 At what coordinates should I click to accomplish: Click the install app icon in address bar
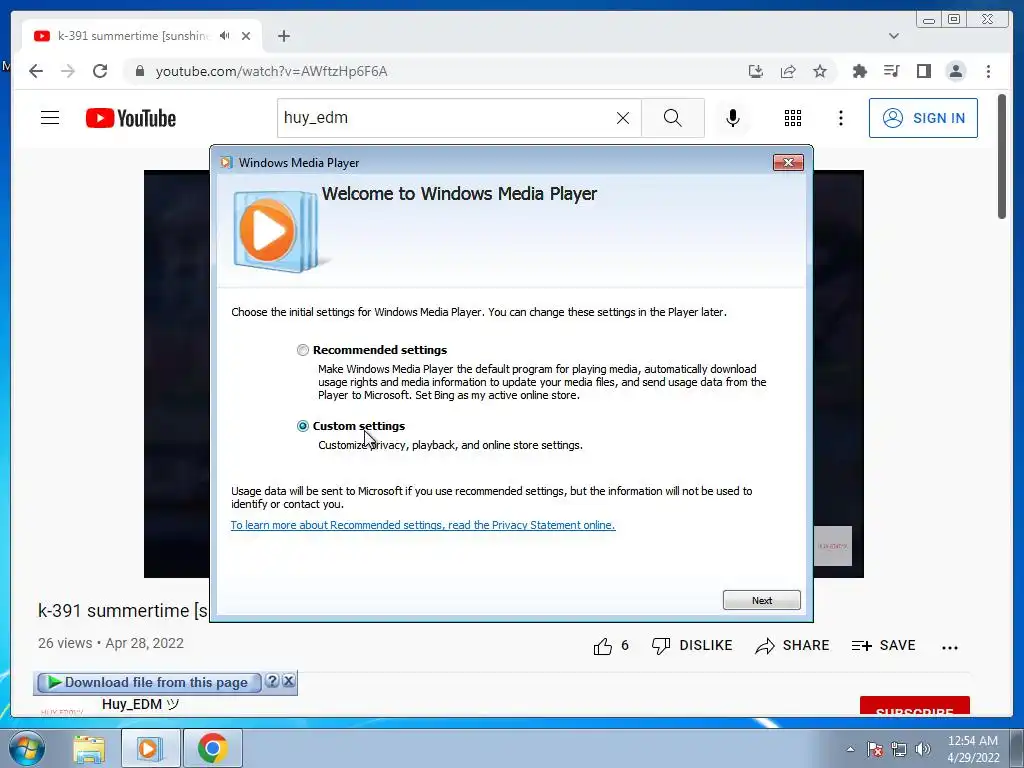[756, 71]
